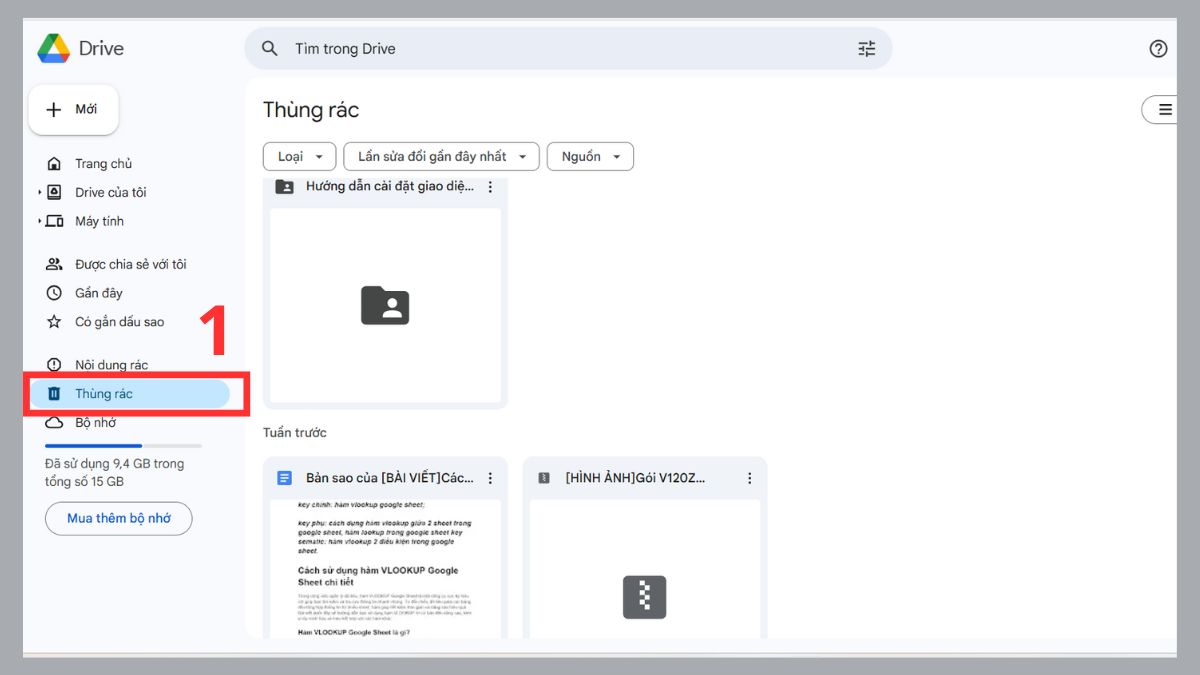1200x675 pixels.
Task: Switch to list layout view
Action: click(x=1163, y=110)
